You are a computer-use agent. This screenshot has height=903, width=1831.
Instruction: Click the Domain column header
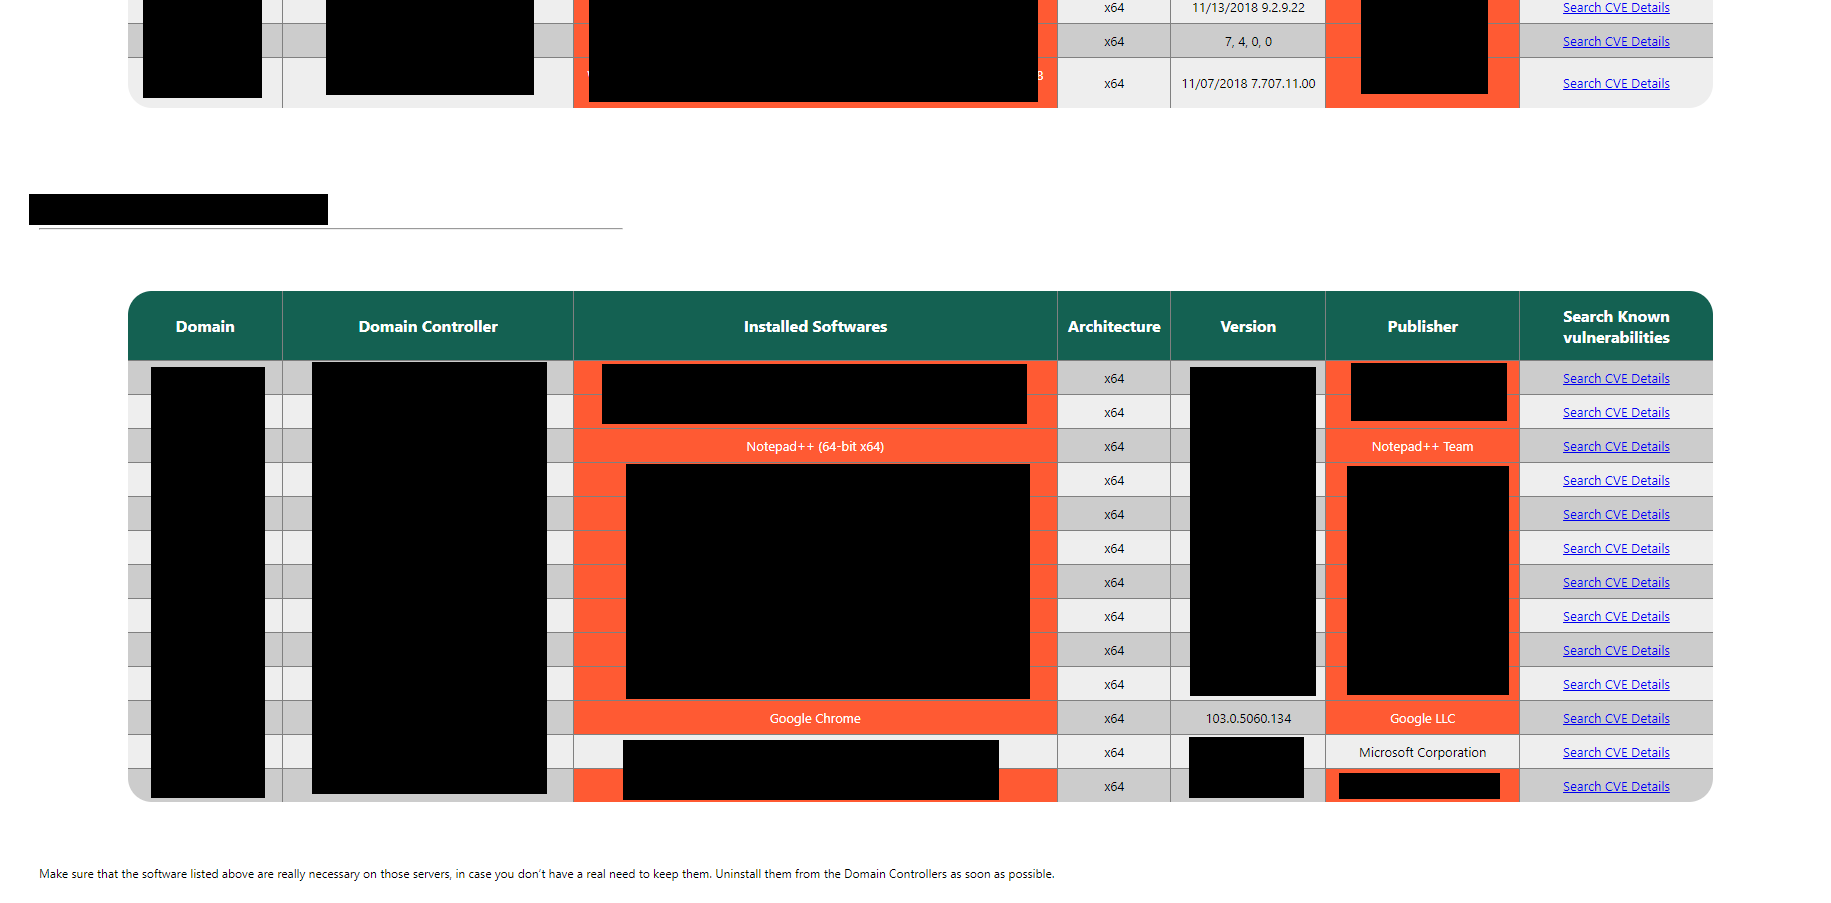point(205,327)
